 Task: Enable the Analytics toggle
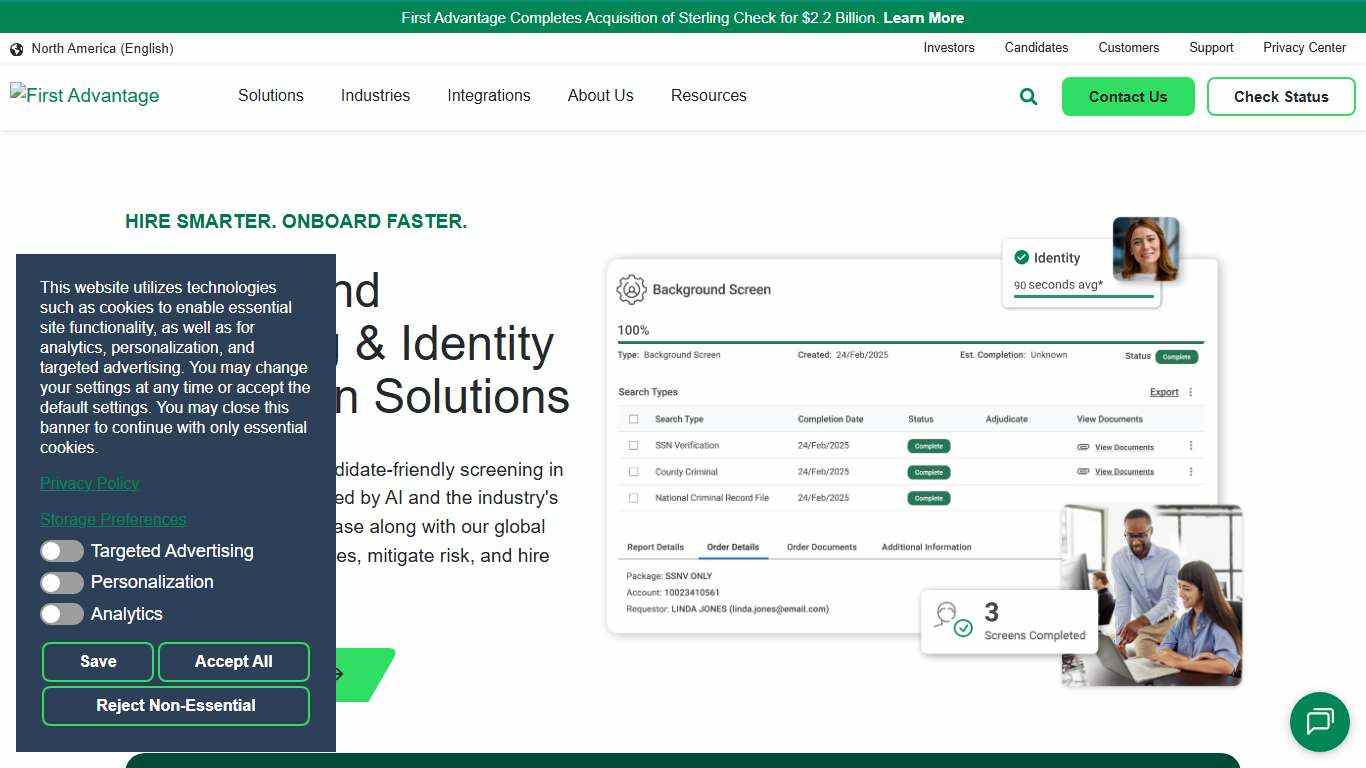point(62,614)
